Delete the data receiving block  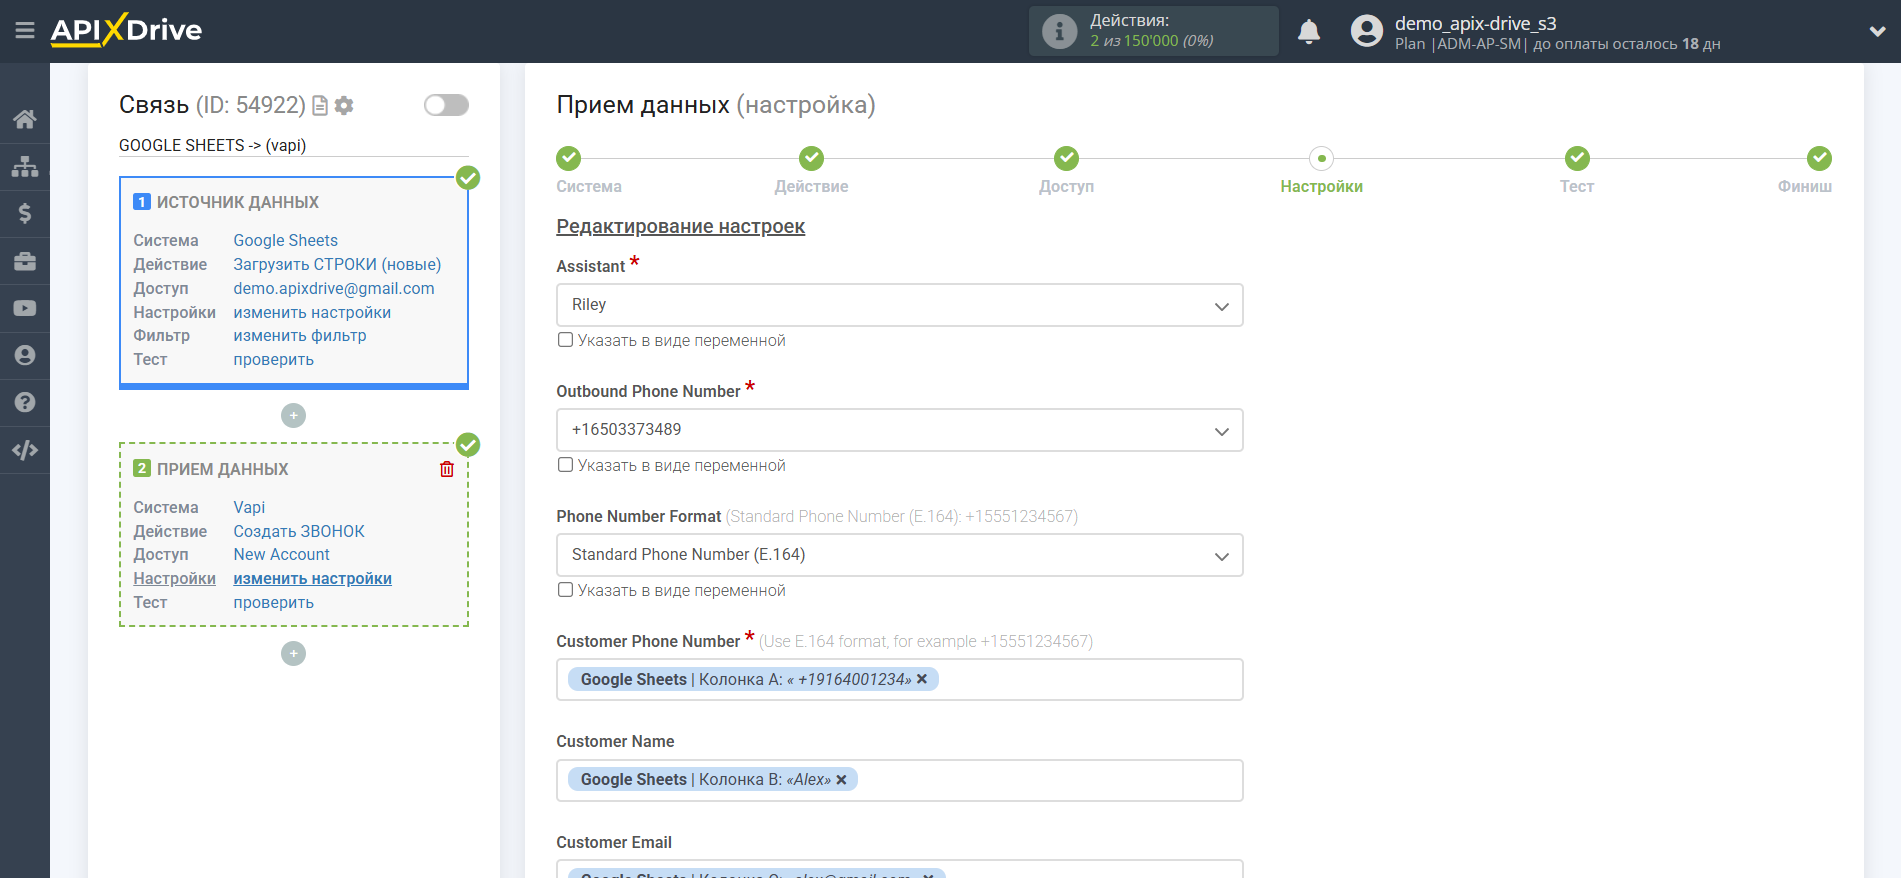tap(447, 469)
